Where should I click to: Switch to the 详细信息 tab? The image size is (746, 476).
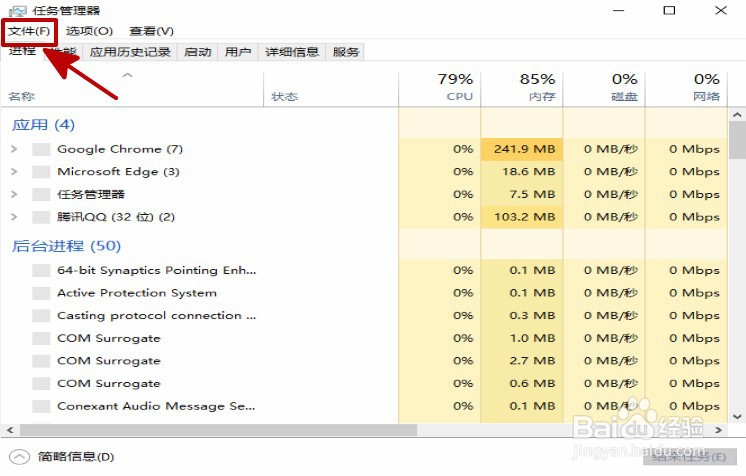tap(292, 52)
